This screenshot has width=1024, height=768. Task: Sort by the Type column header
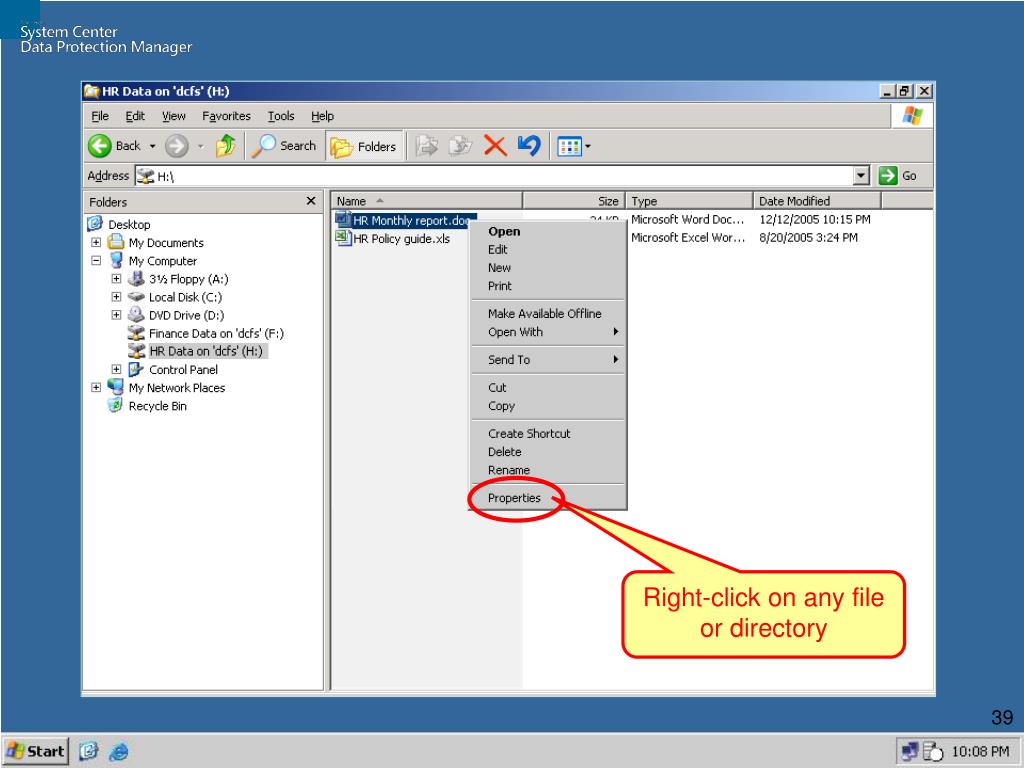[690, 201]
